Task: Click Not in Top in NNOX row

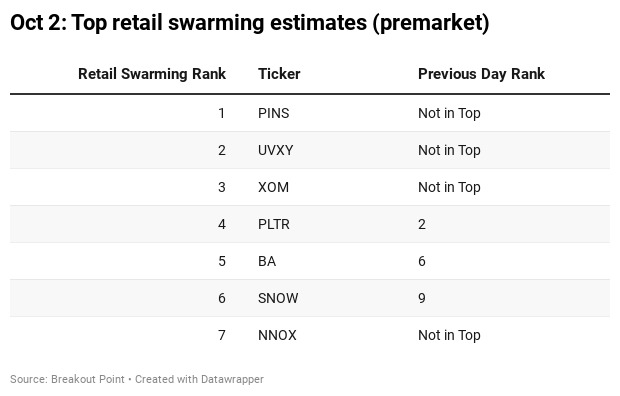Action: point(449,335)
